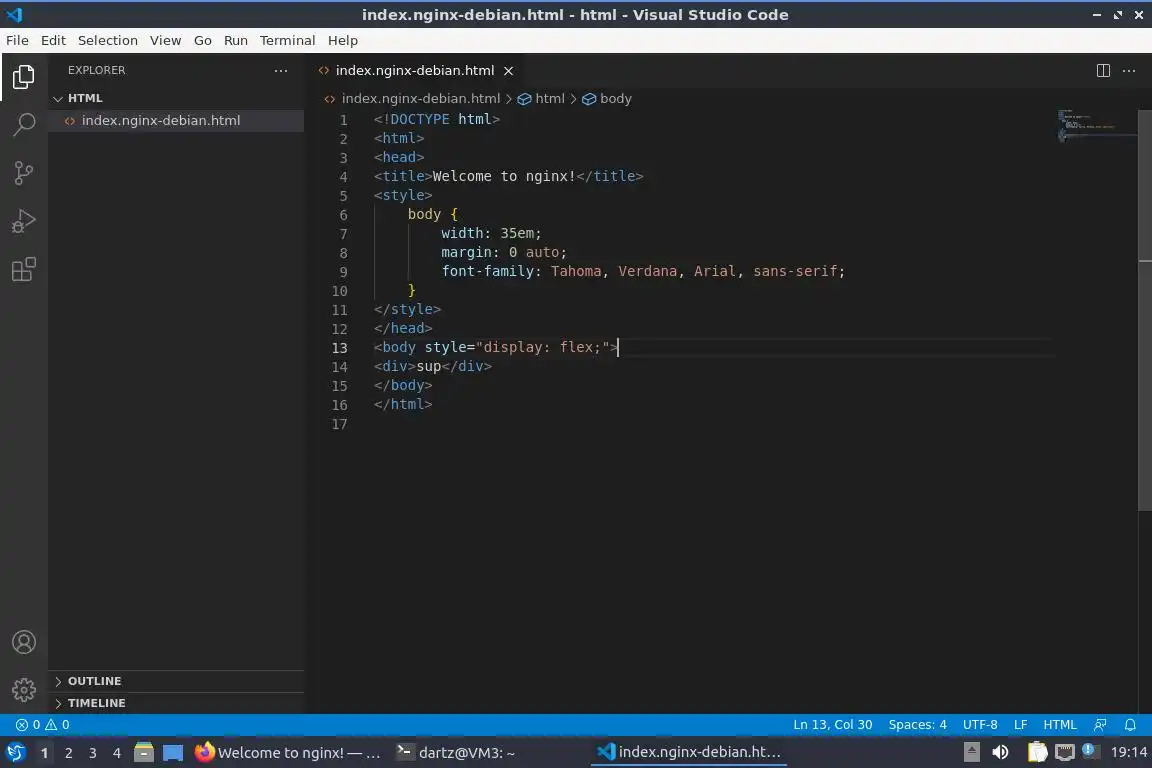Switch to workspace 1 in taskbar
Screen dimensions: 1152x768
(x=44, y=753)
